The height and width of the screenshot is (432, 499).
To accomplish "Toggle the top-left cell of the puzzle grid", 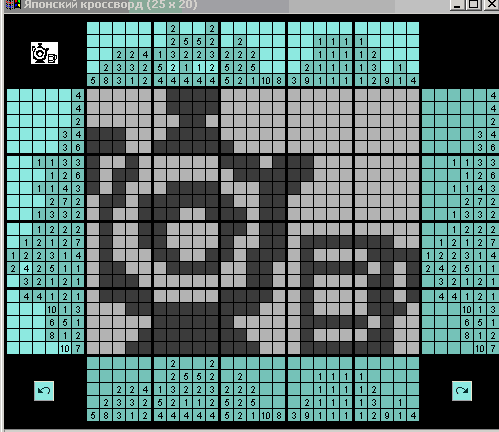I will (93, 95).
